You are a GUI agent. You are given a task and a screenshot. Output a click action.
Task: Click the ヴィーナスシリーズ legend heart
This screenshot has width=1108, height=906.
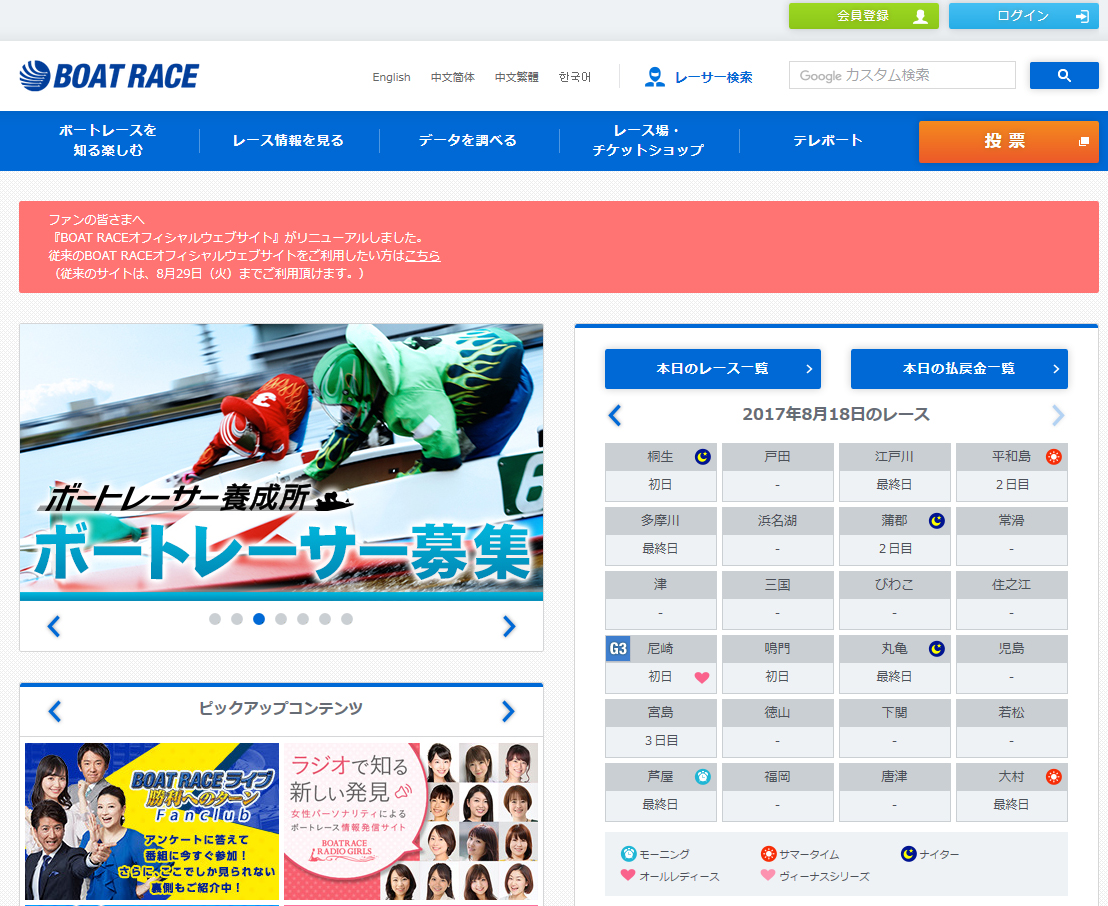768,875
